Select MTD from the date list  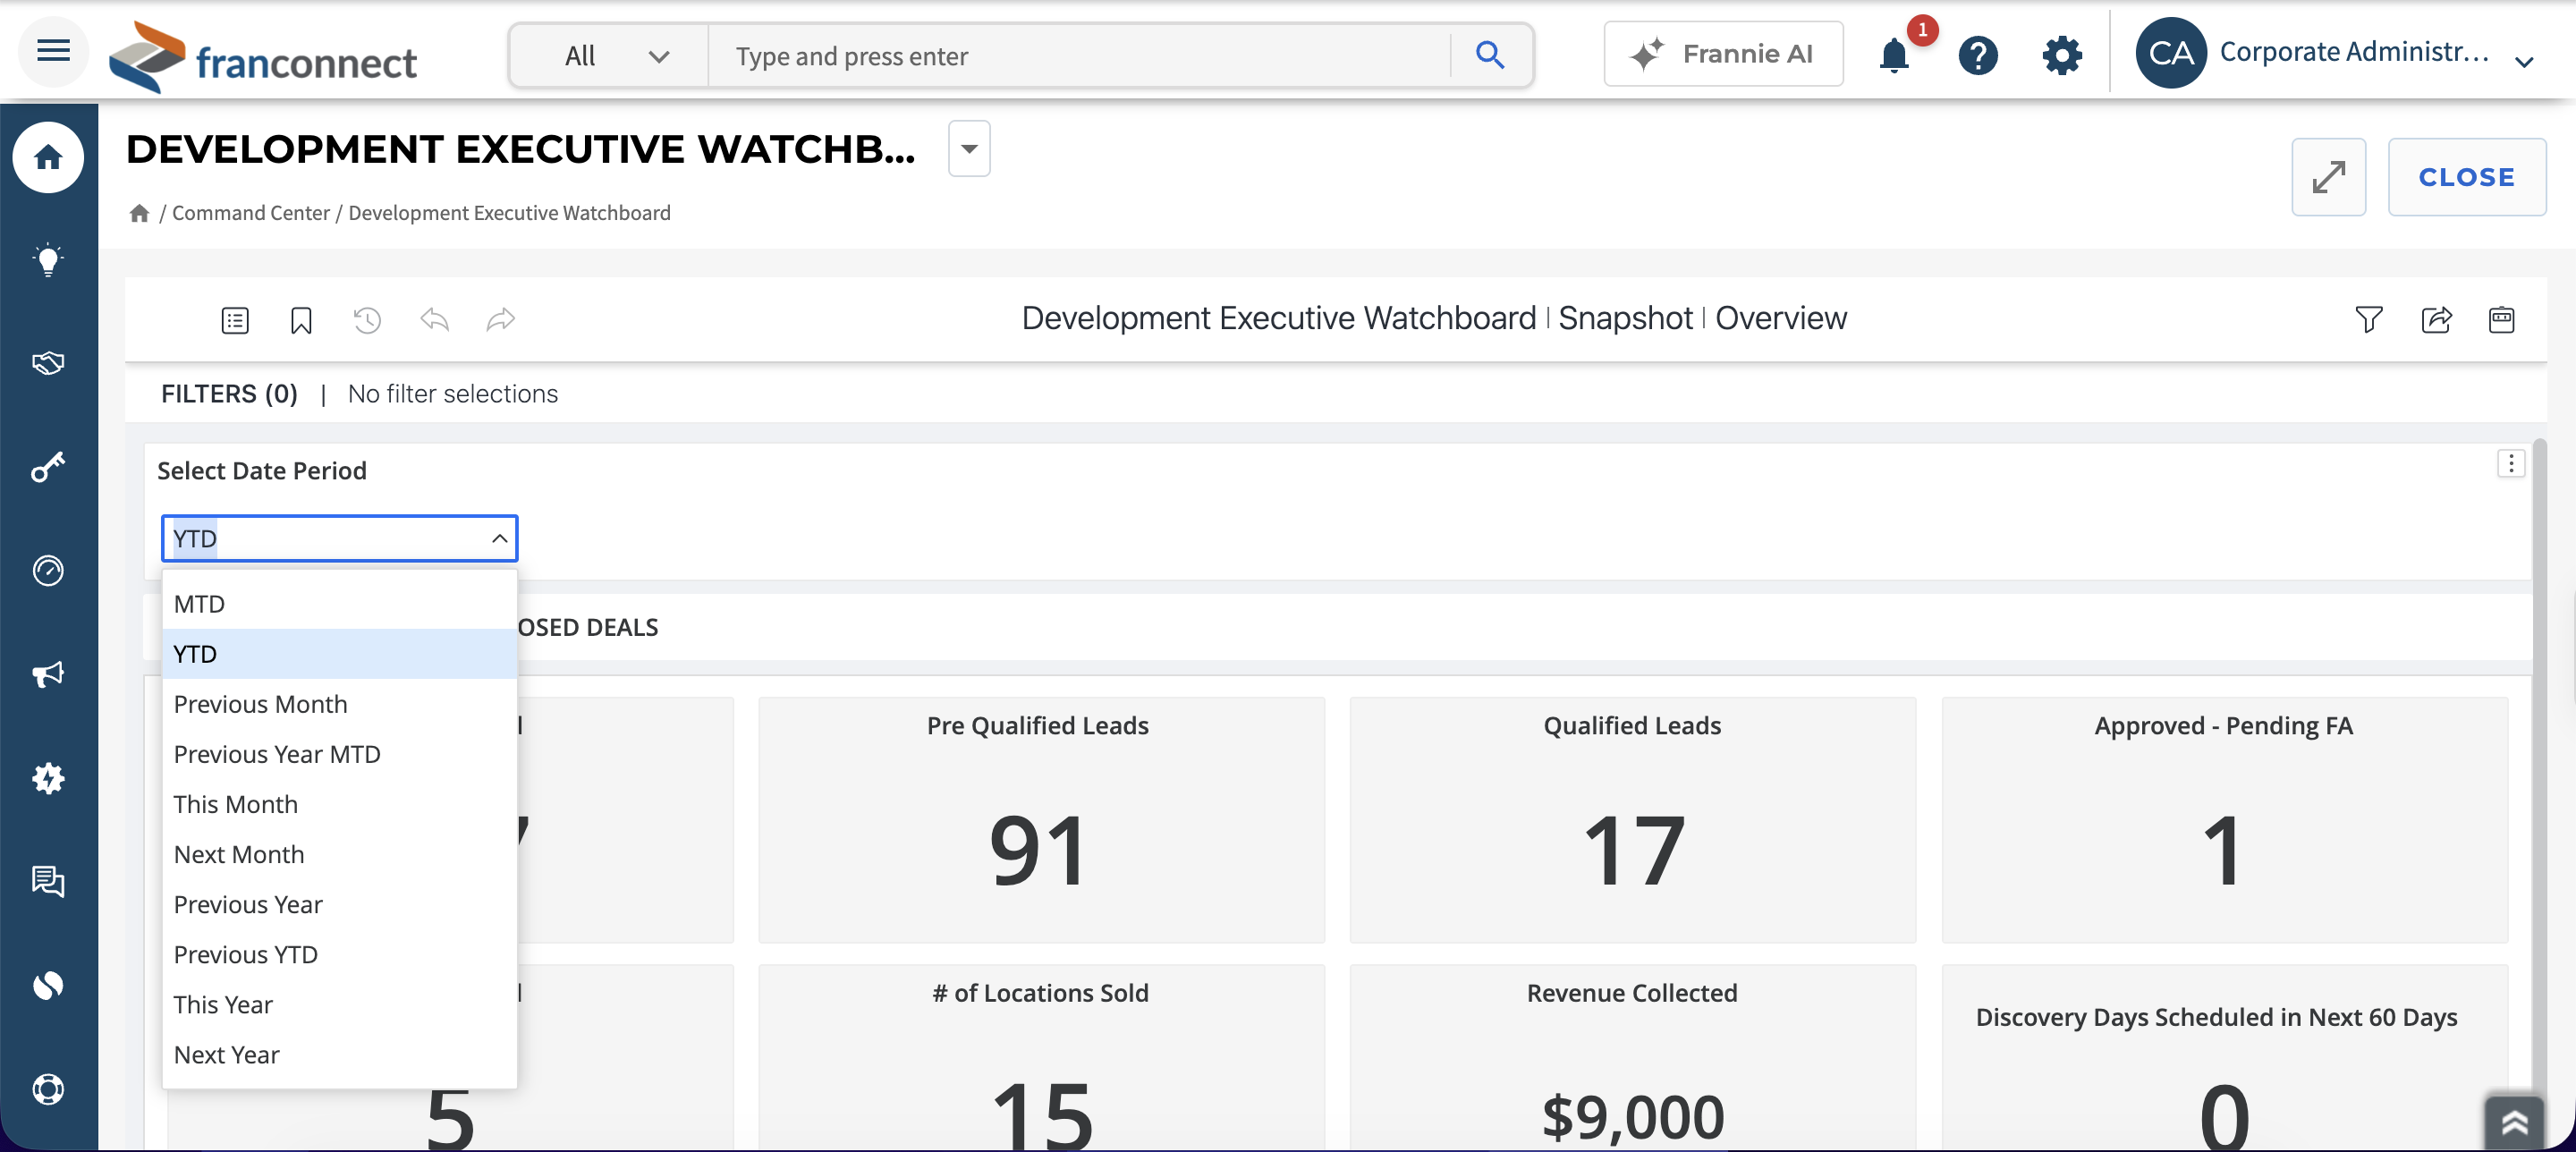click(340, 604)
